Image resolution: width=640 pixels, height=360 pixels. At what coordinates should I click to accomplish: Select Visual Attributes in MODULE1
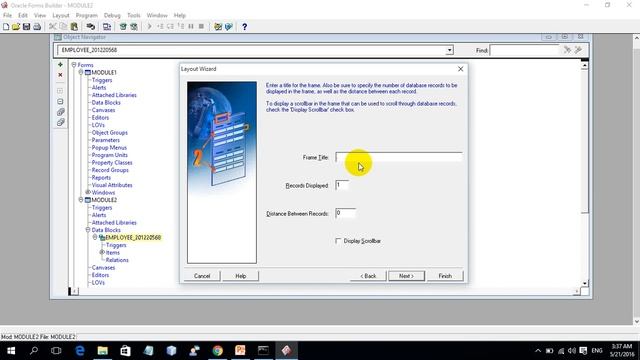point(112,185)
